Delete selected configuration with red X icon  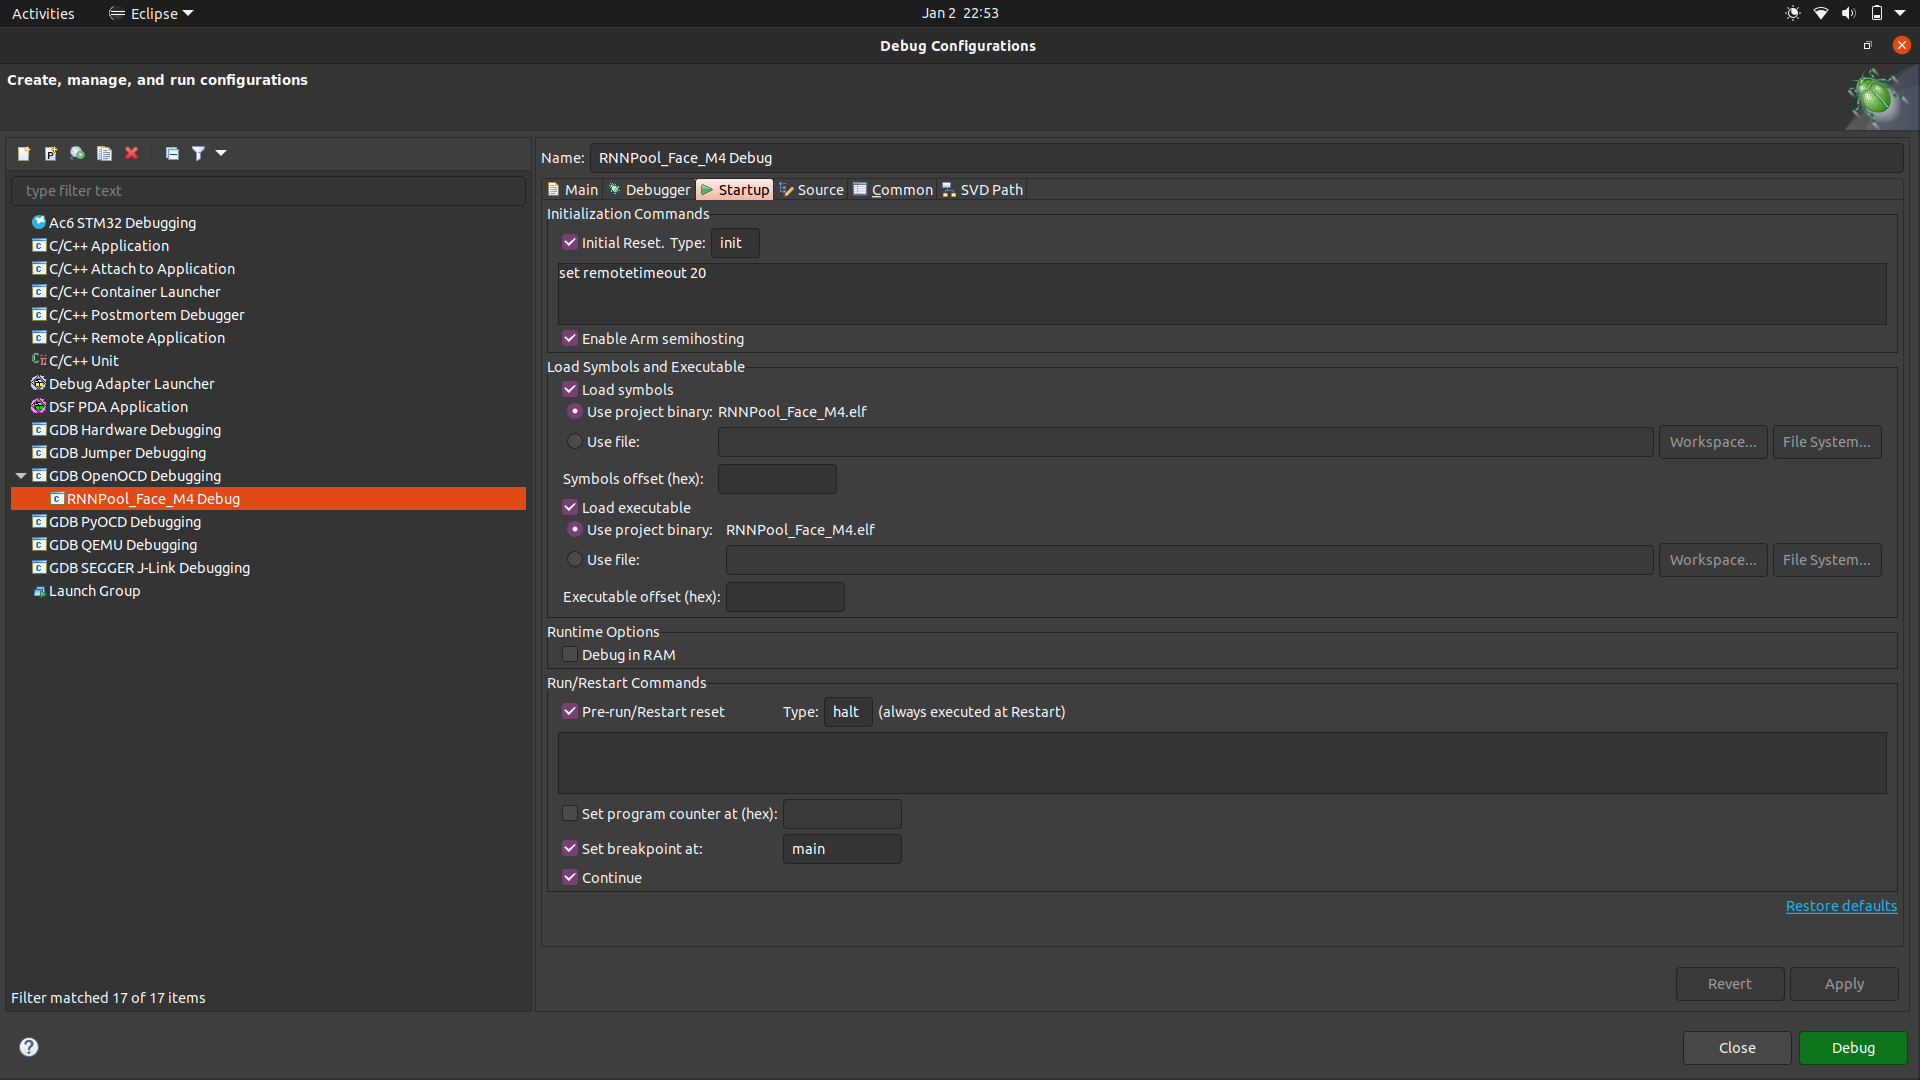click(132, 153)
